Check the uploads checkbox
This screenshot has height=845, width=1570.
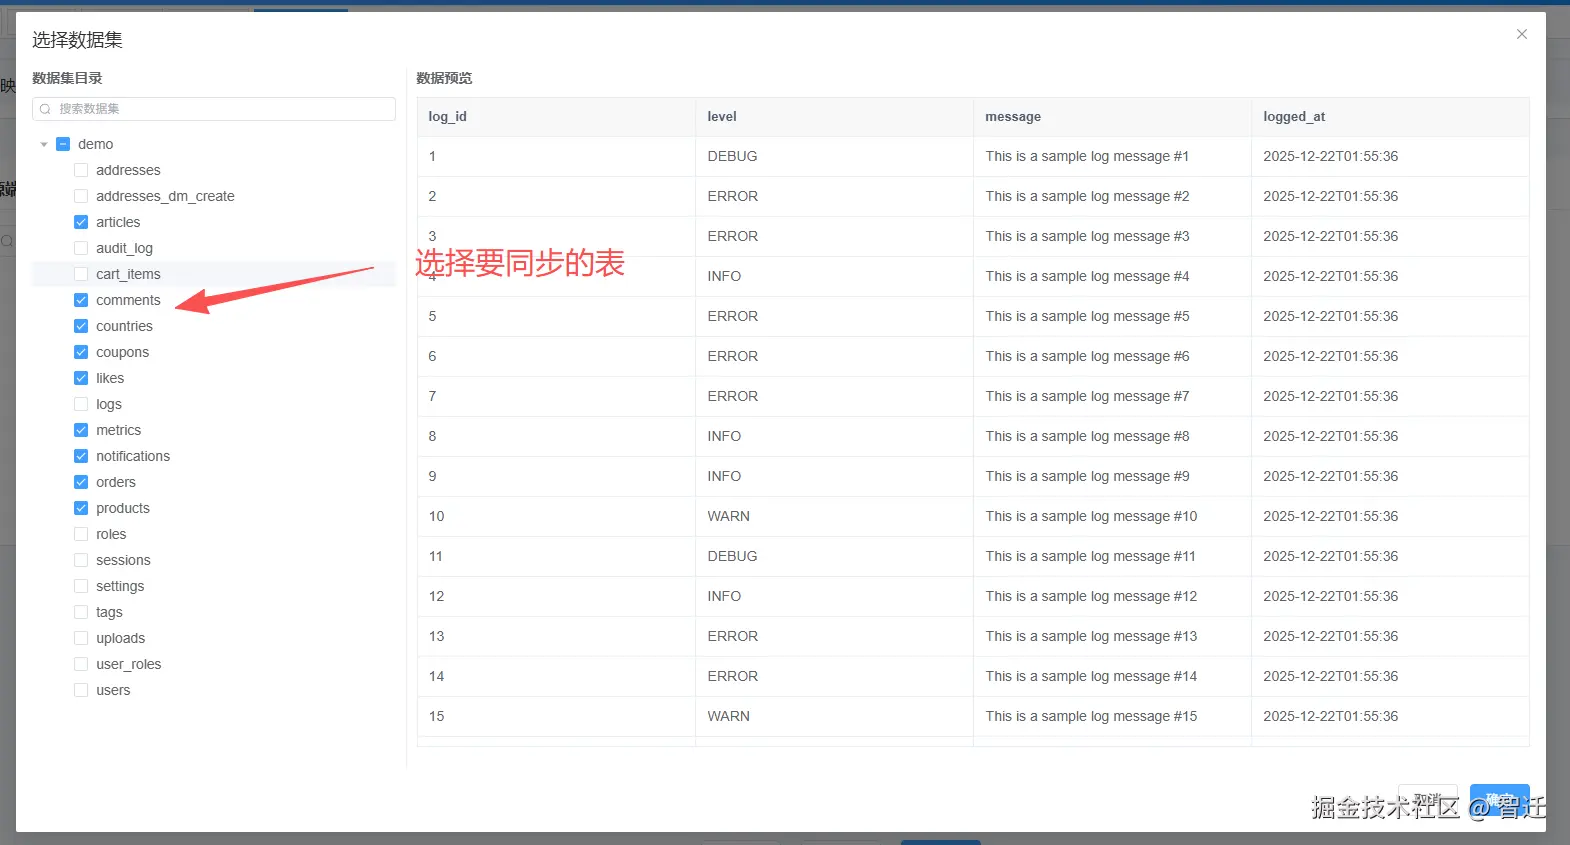point(81,638)
